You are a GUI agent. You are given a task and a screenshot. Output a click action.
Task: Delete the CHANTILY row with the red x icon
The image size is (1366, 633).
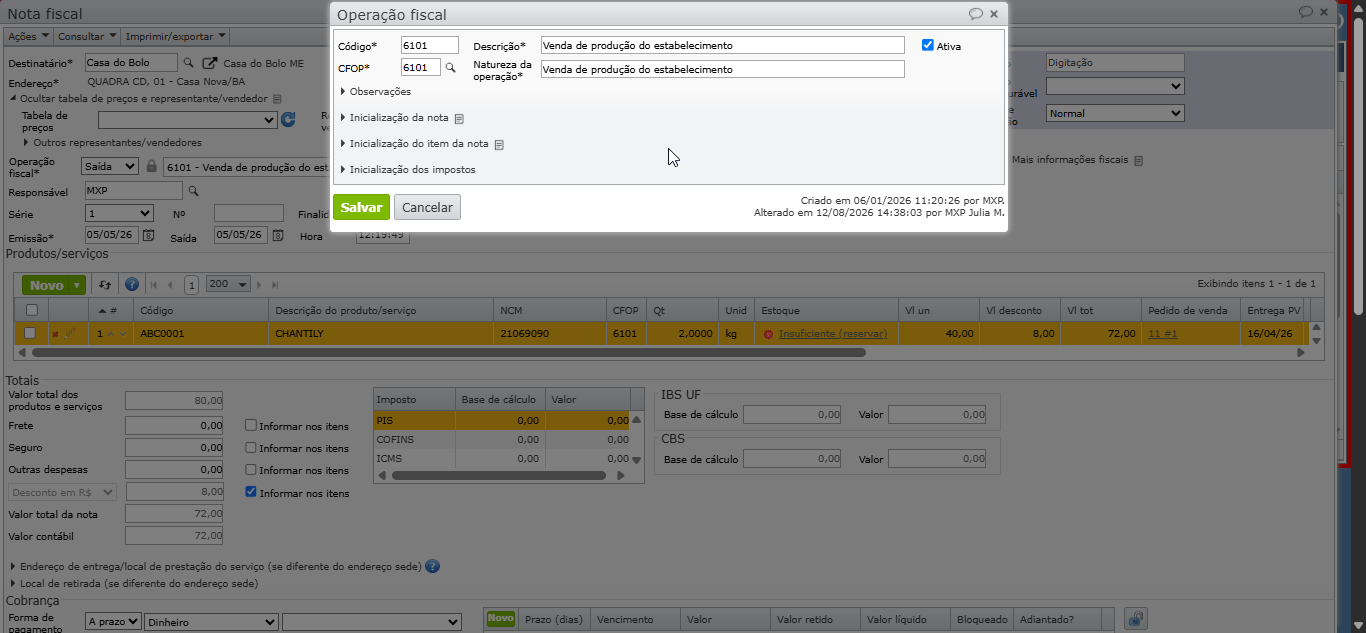(55, 334)
